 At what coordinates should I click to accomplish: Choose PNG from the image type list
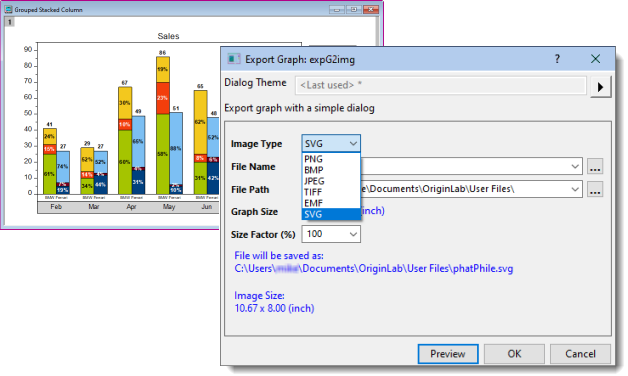click(331, 159)
